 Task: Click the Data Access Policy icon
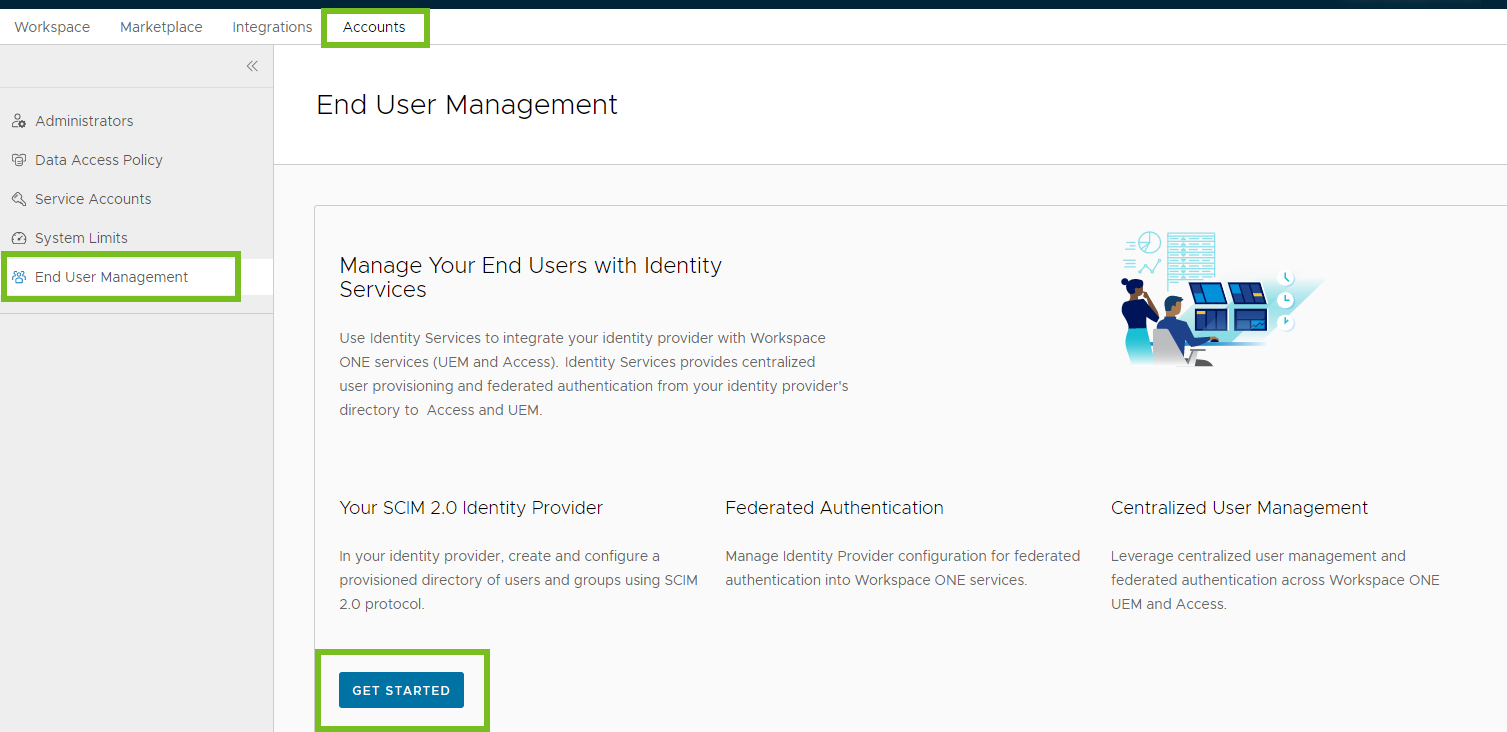click(18, 160)
